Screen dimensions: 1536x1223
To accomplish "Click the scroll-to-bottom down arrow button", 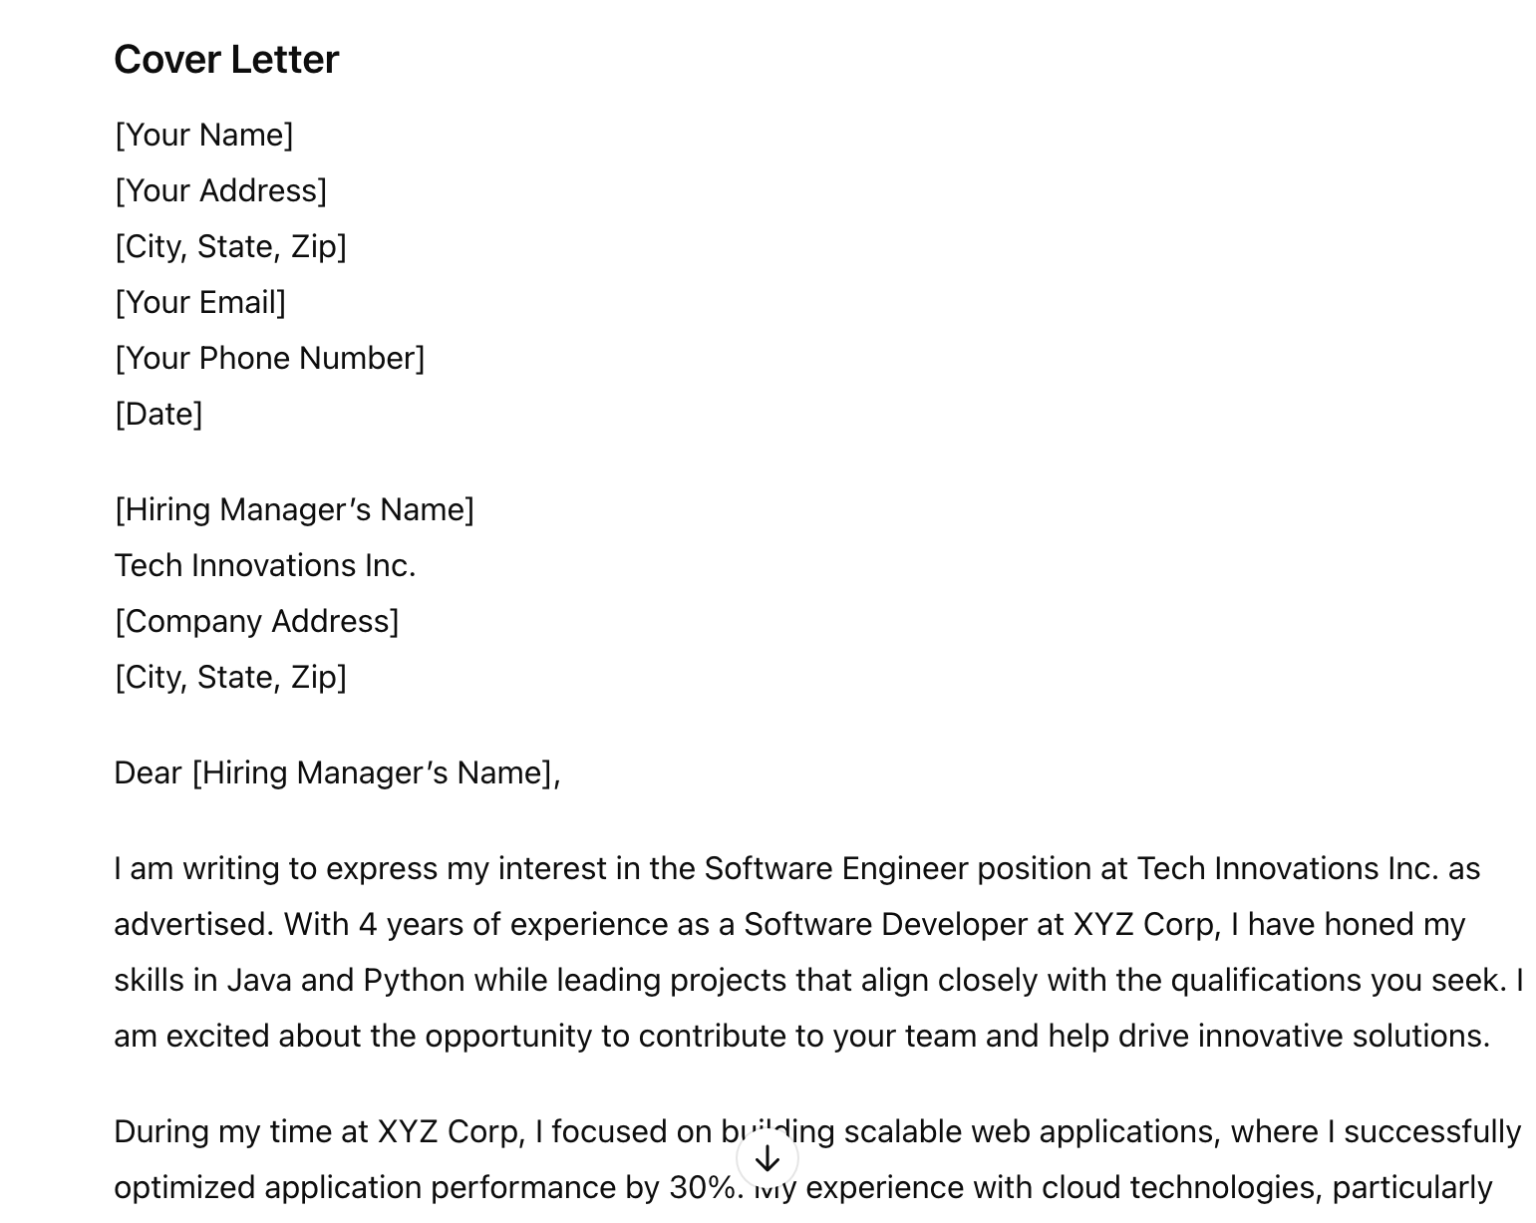I will 767,1159.
